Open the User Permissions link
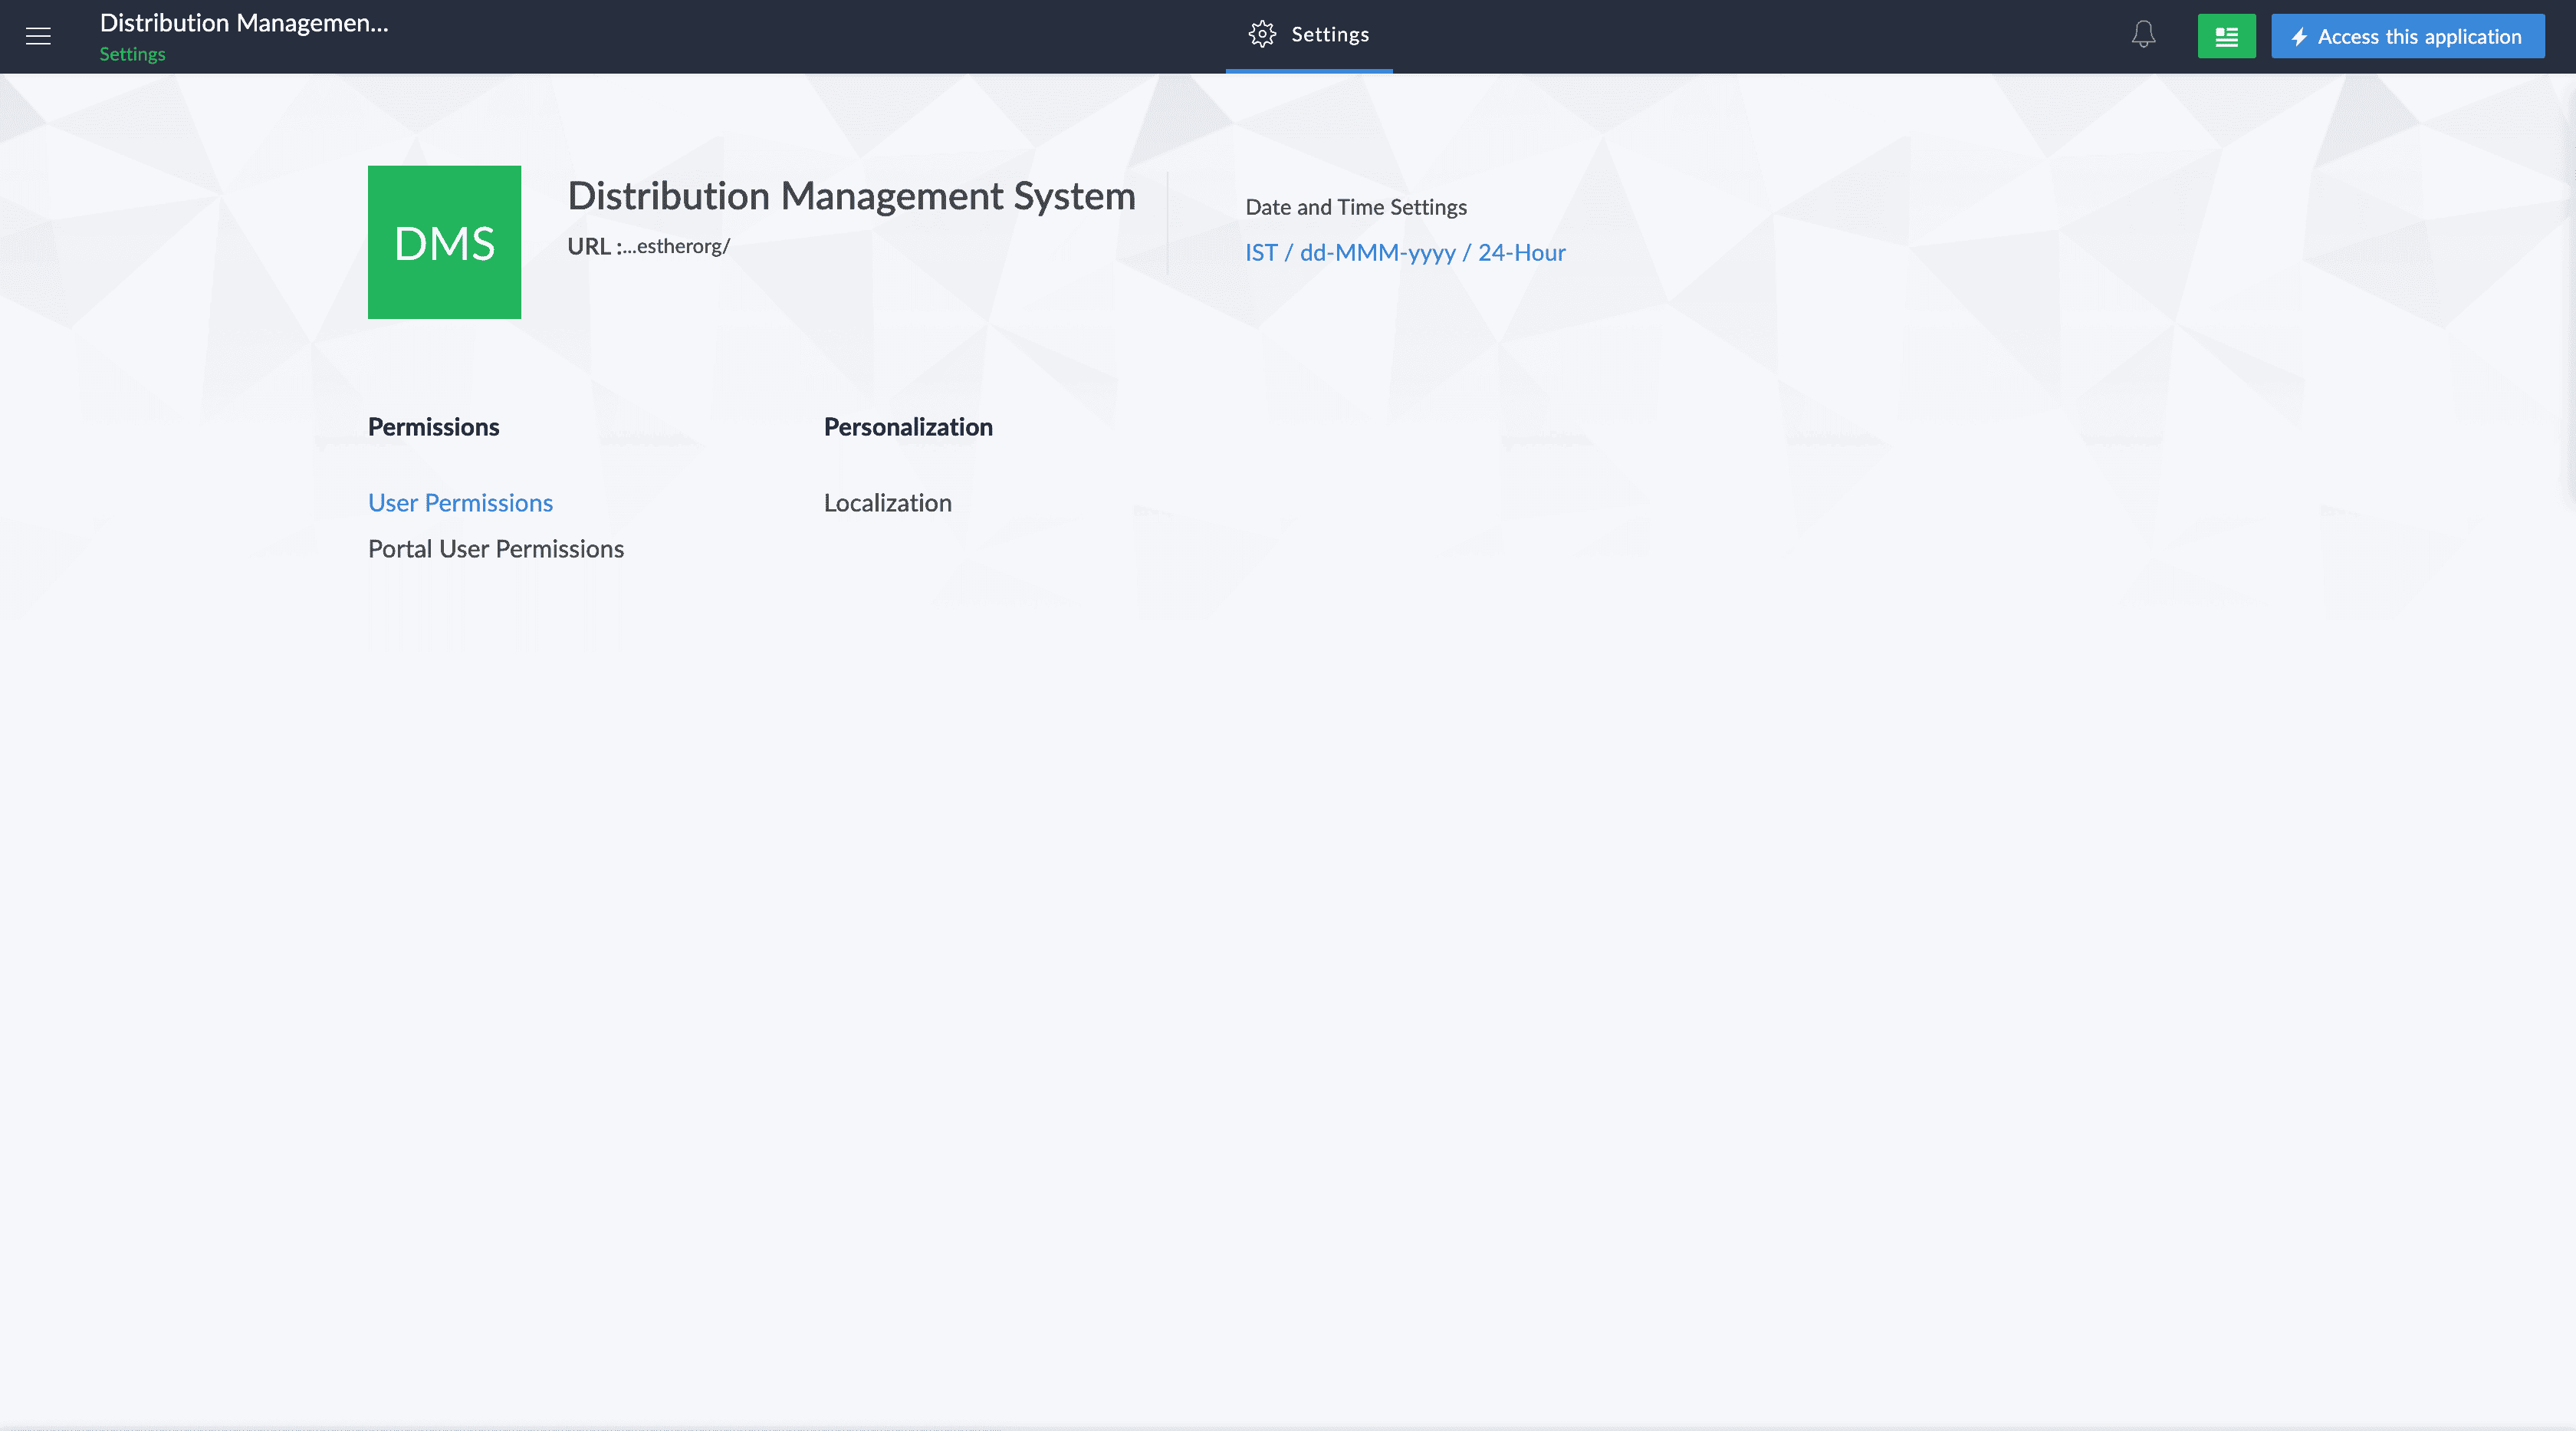Screen dimensions: 2576x1431 click(x=460, y=503)
